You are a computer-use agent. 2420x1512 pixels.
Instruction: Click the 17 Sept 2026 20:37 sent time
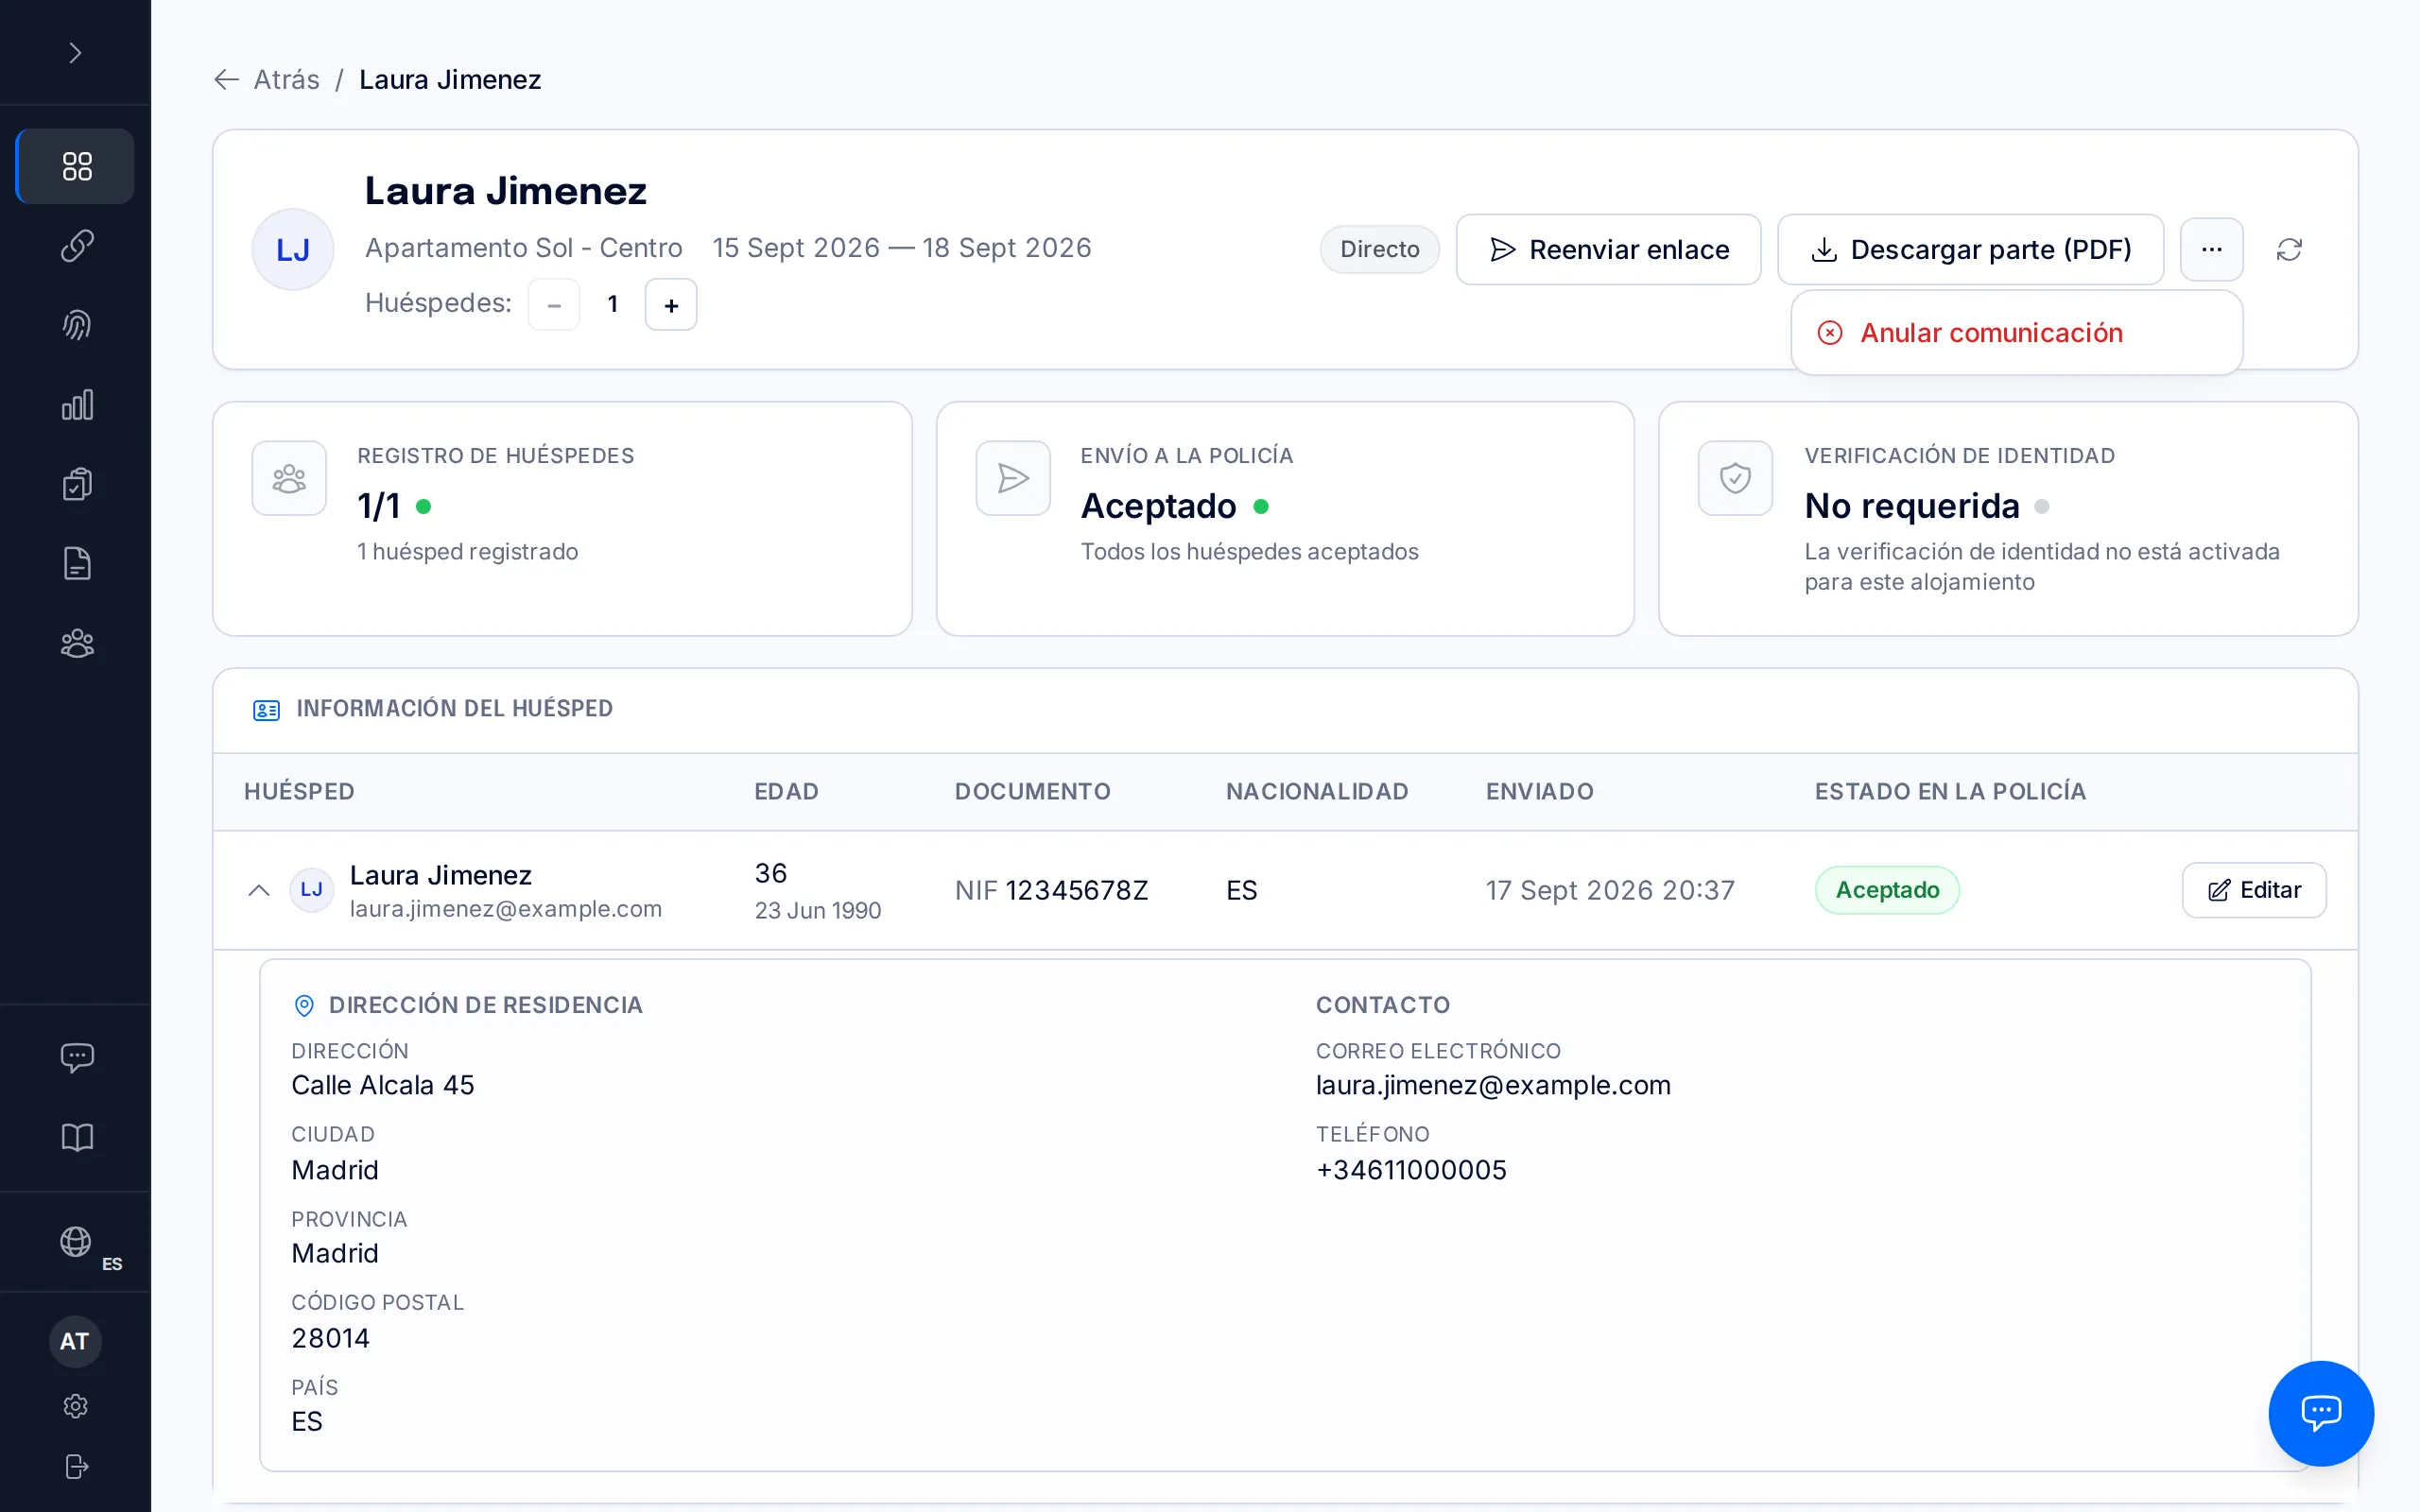pos(1610,890)
